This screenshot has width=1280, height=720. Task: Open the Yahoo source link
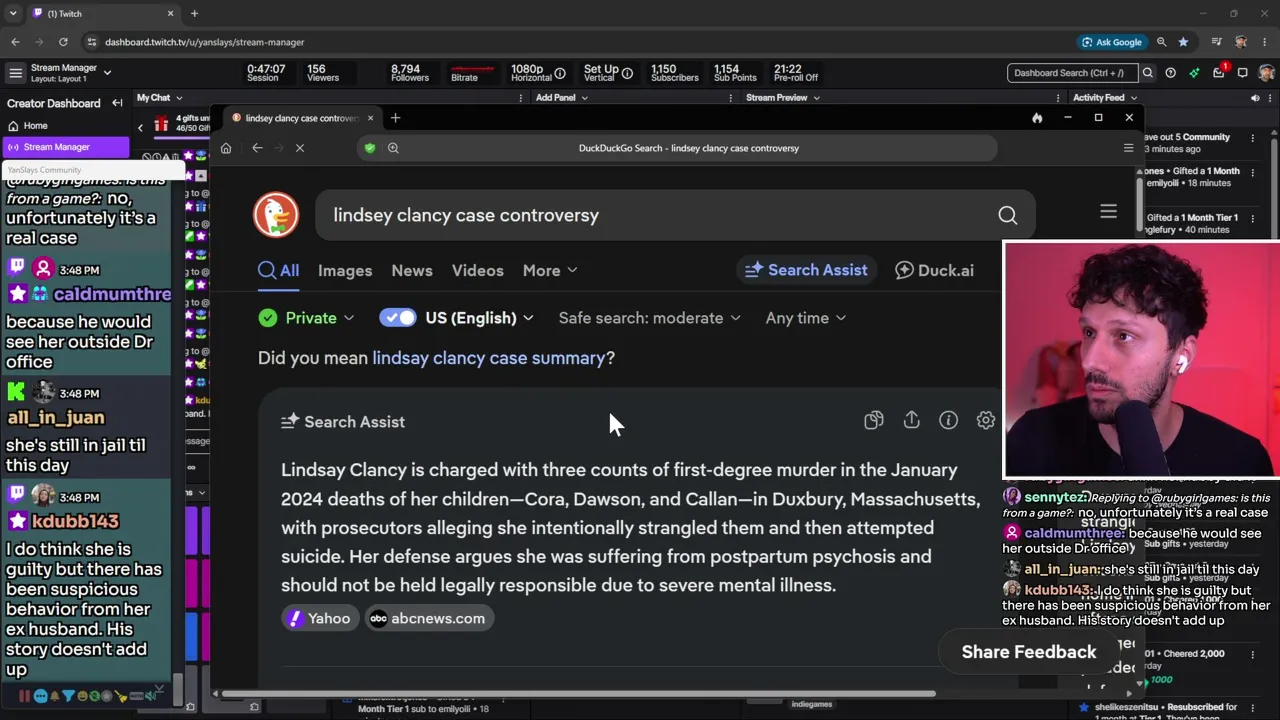[319, 618]
